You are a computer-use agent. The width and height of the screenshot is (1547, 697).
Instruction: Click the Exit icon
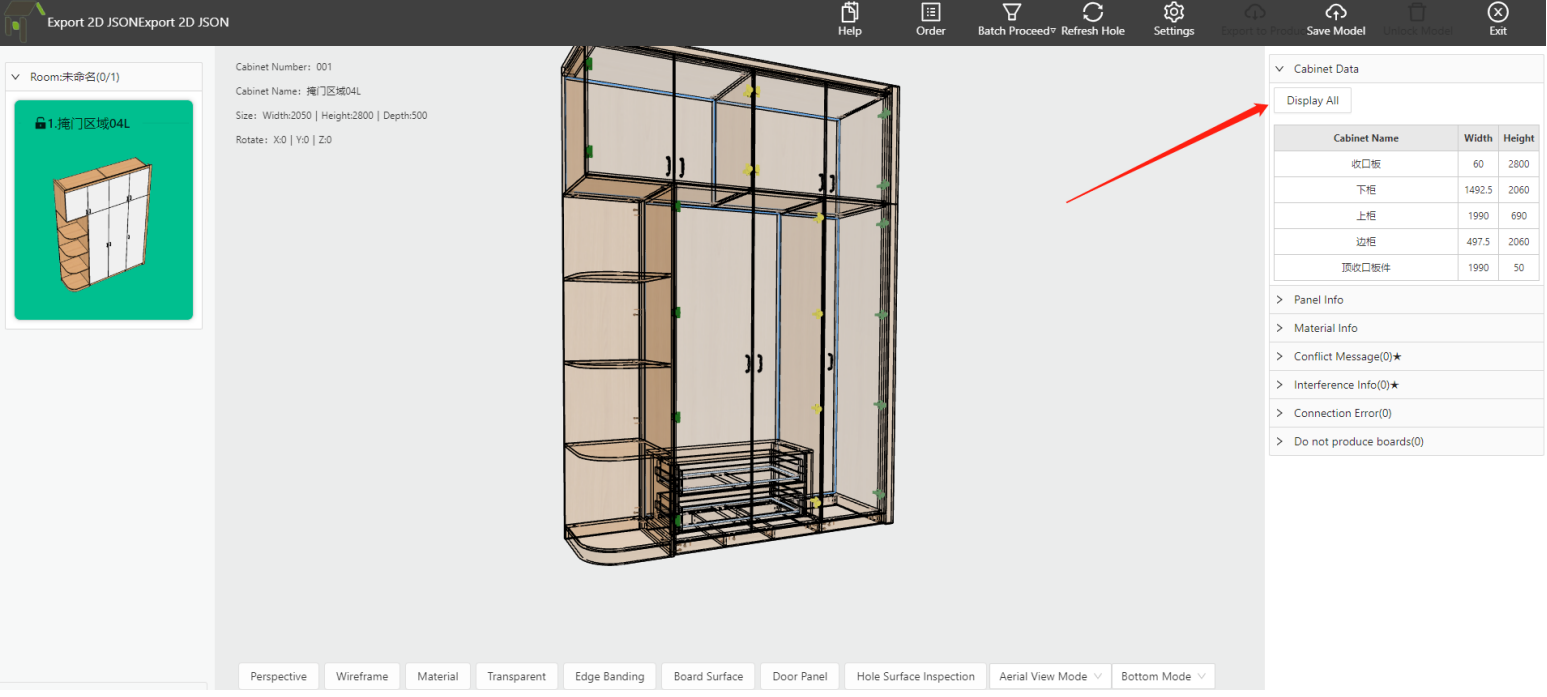point(1497,13)
